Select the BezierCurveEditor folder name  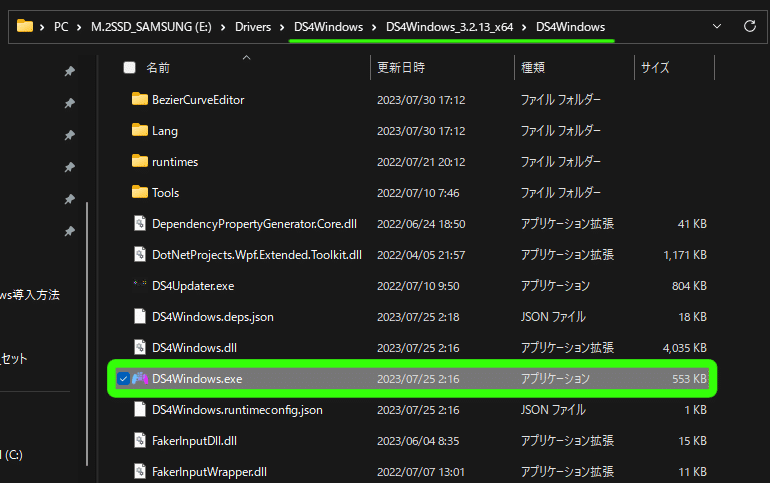click(x=198, y=100)
